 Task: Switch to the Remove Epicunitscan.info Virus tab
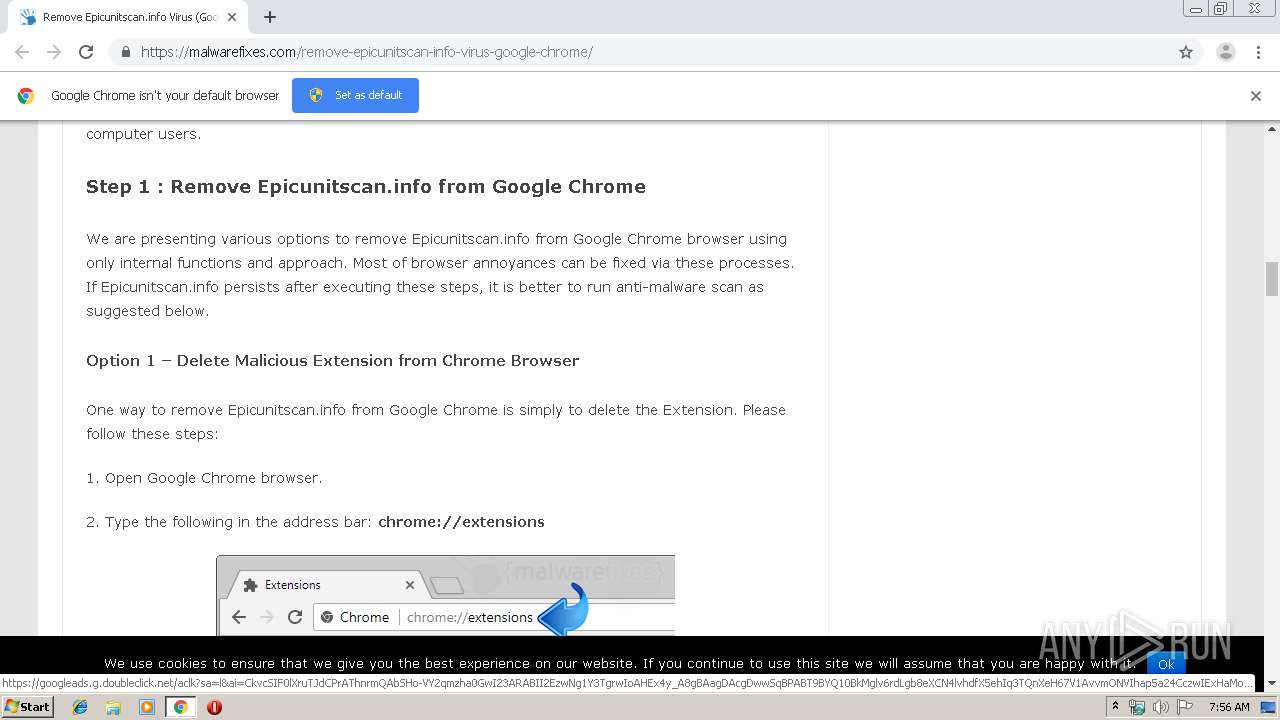128,17
